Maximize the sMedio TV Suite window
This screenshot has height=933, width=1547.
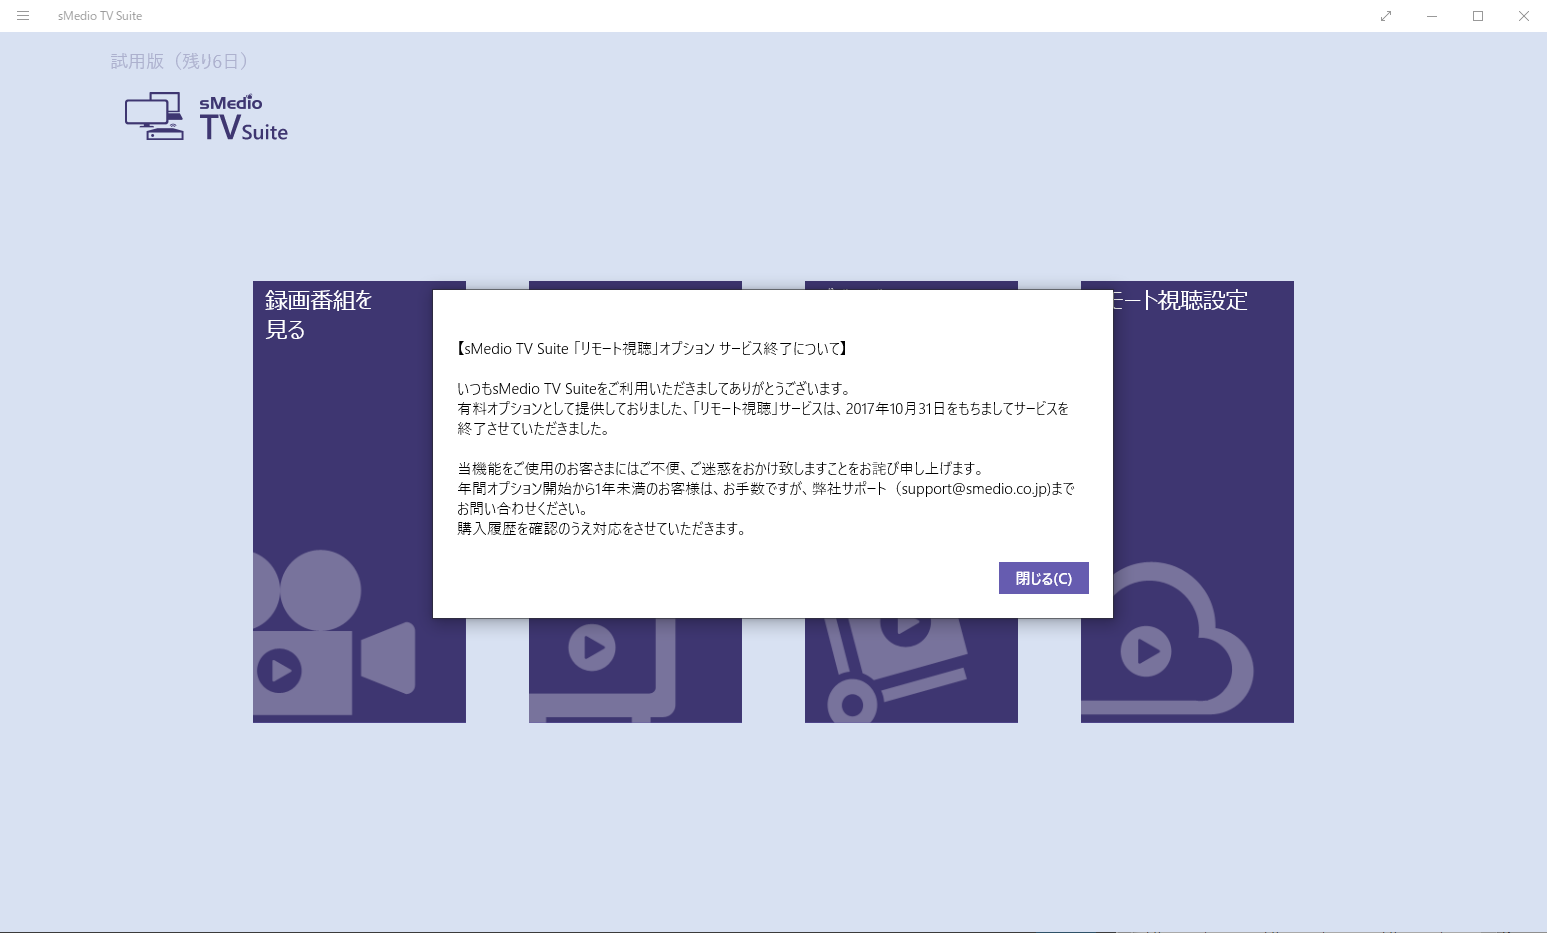tap(1478, 16)
